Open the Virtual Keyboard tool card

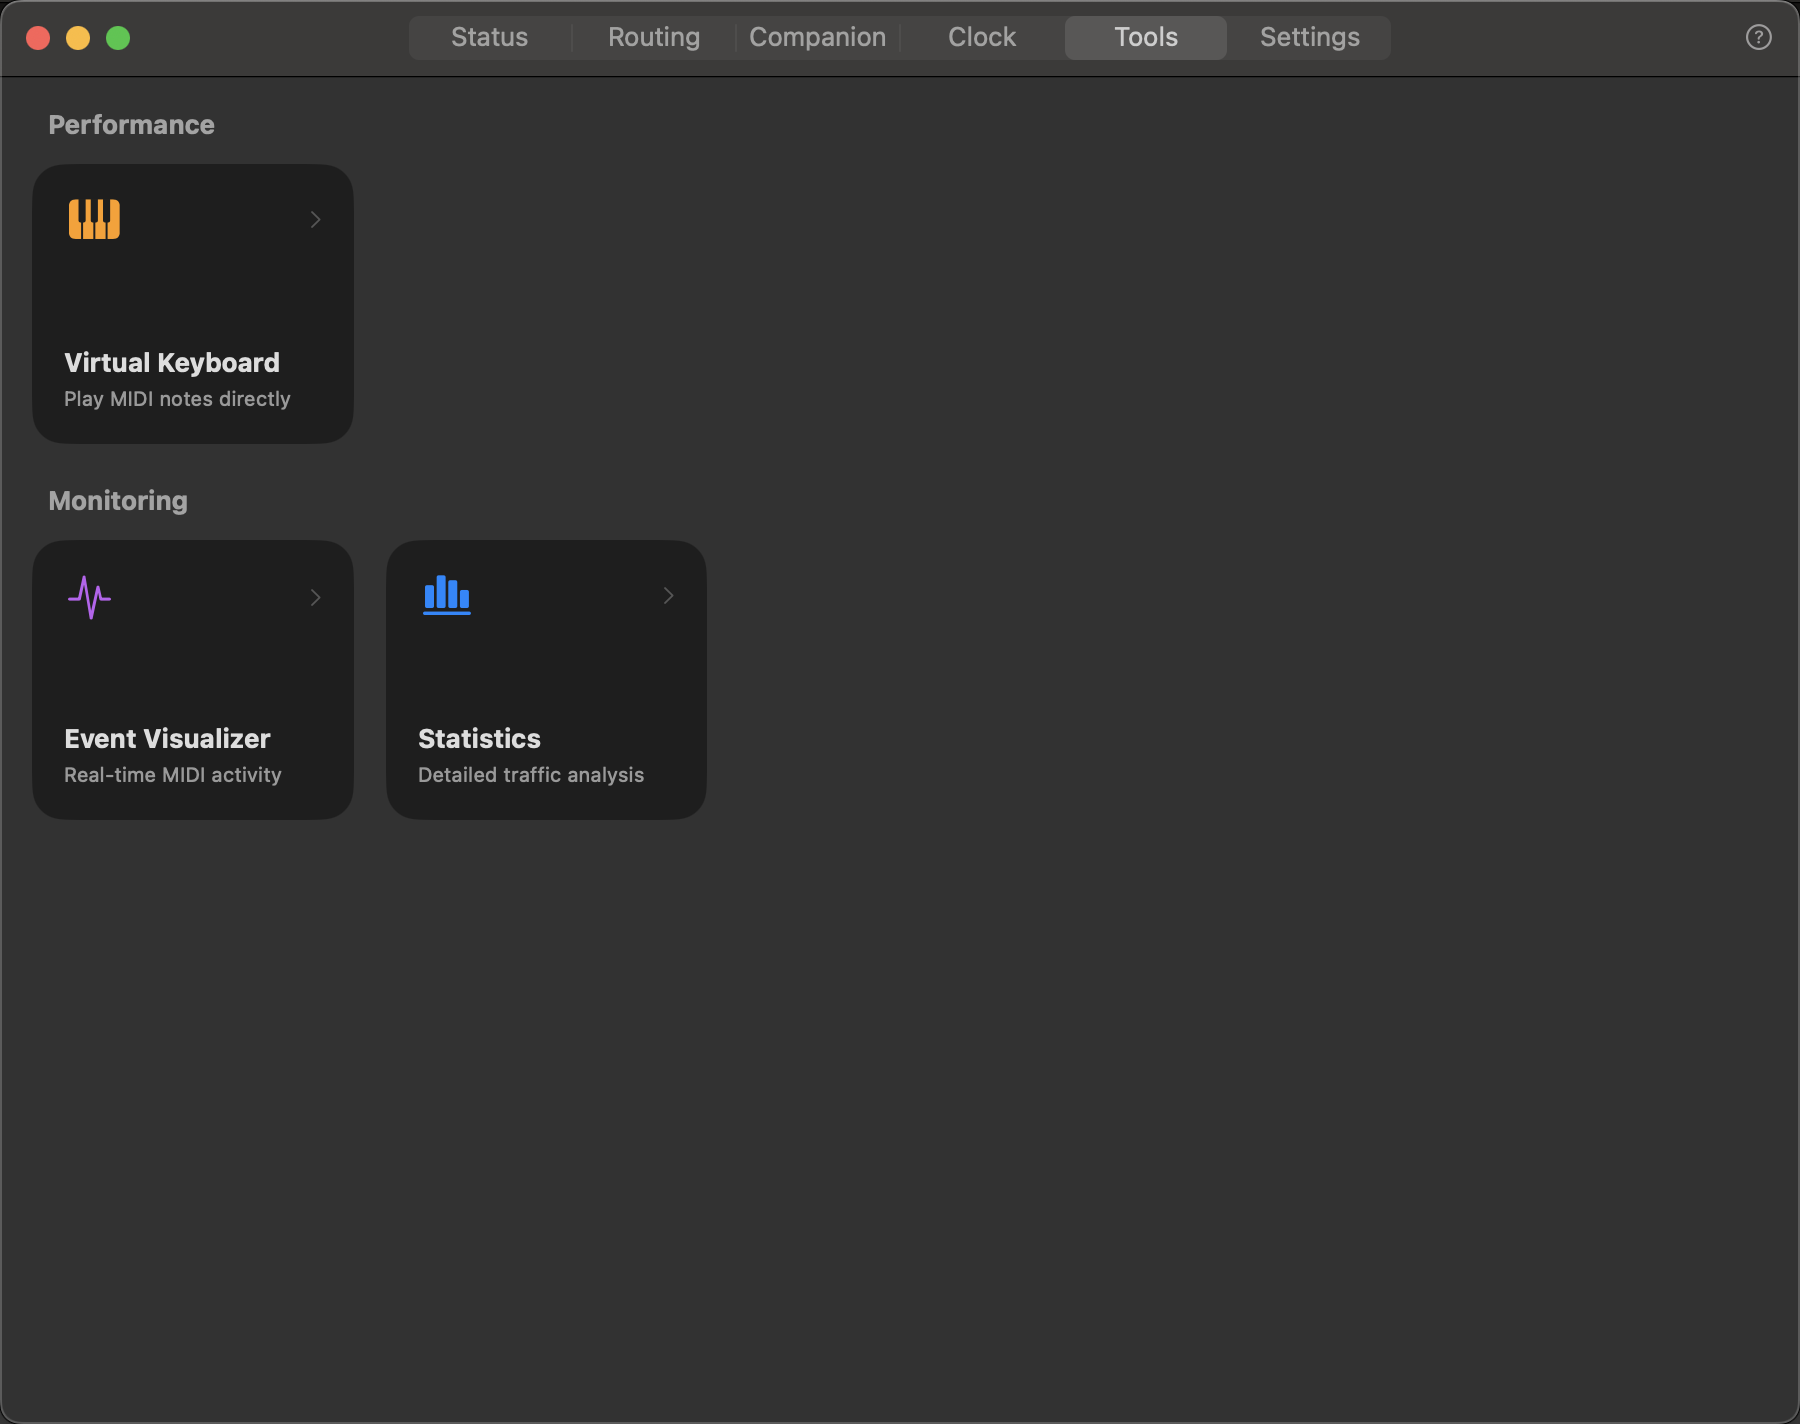192,303
